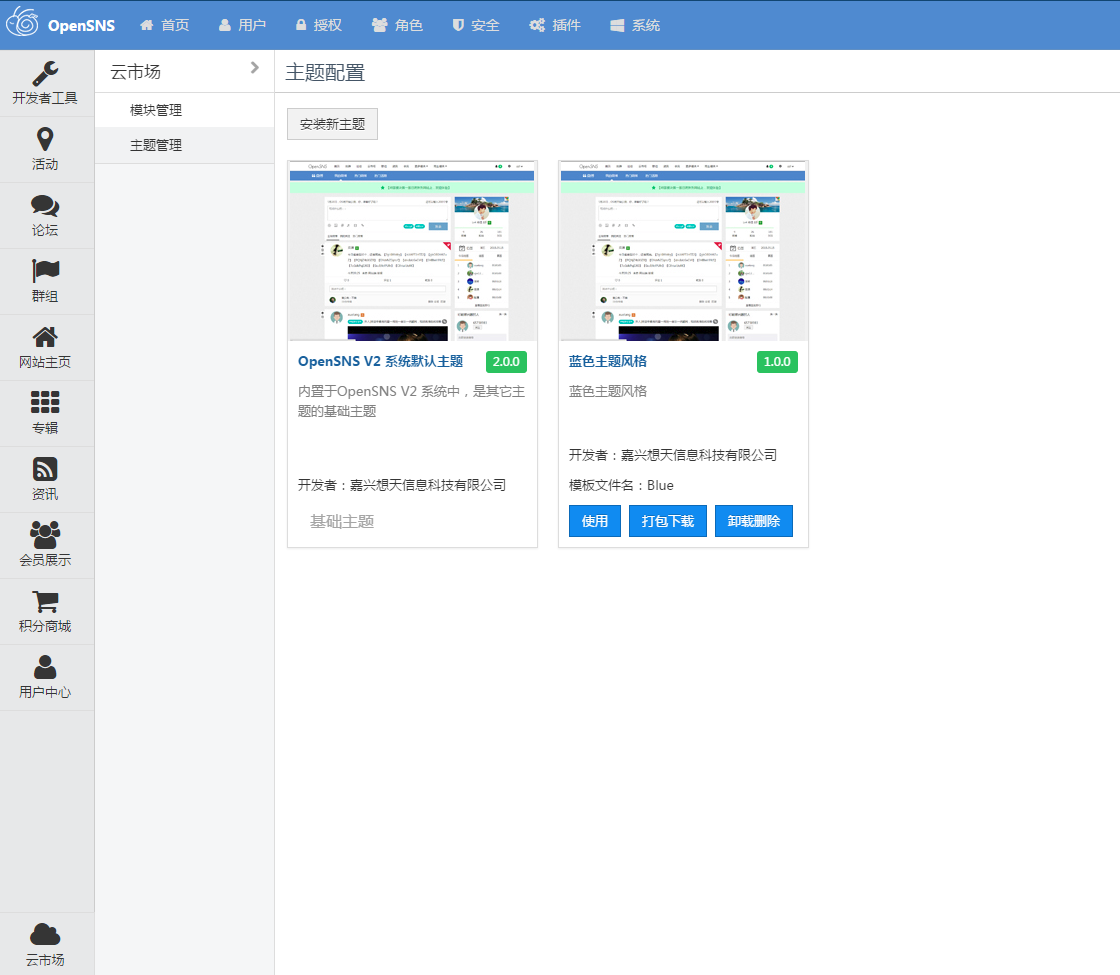This screenshot has width=1120, height=975.
Task: Open the 授权 top menu
Action: (x=319, y=25)
